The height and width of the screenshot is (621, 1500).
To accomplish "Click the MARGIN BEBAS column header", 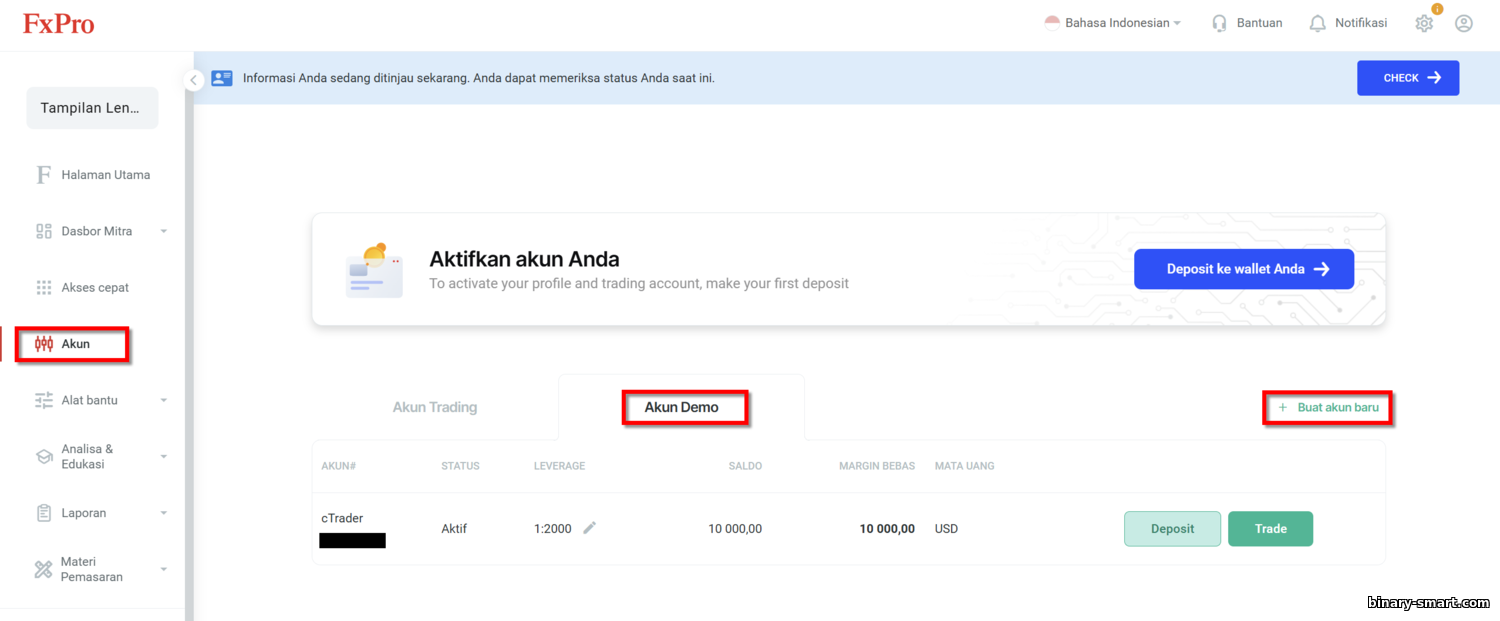I will tap(877, 466).
